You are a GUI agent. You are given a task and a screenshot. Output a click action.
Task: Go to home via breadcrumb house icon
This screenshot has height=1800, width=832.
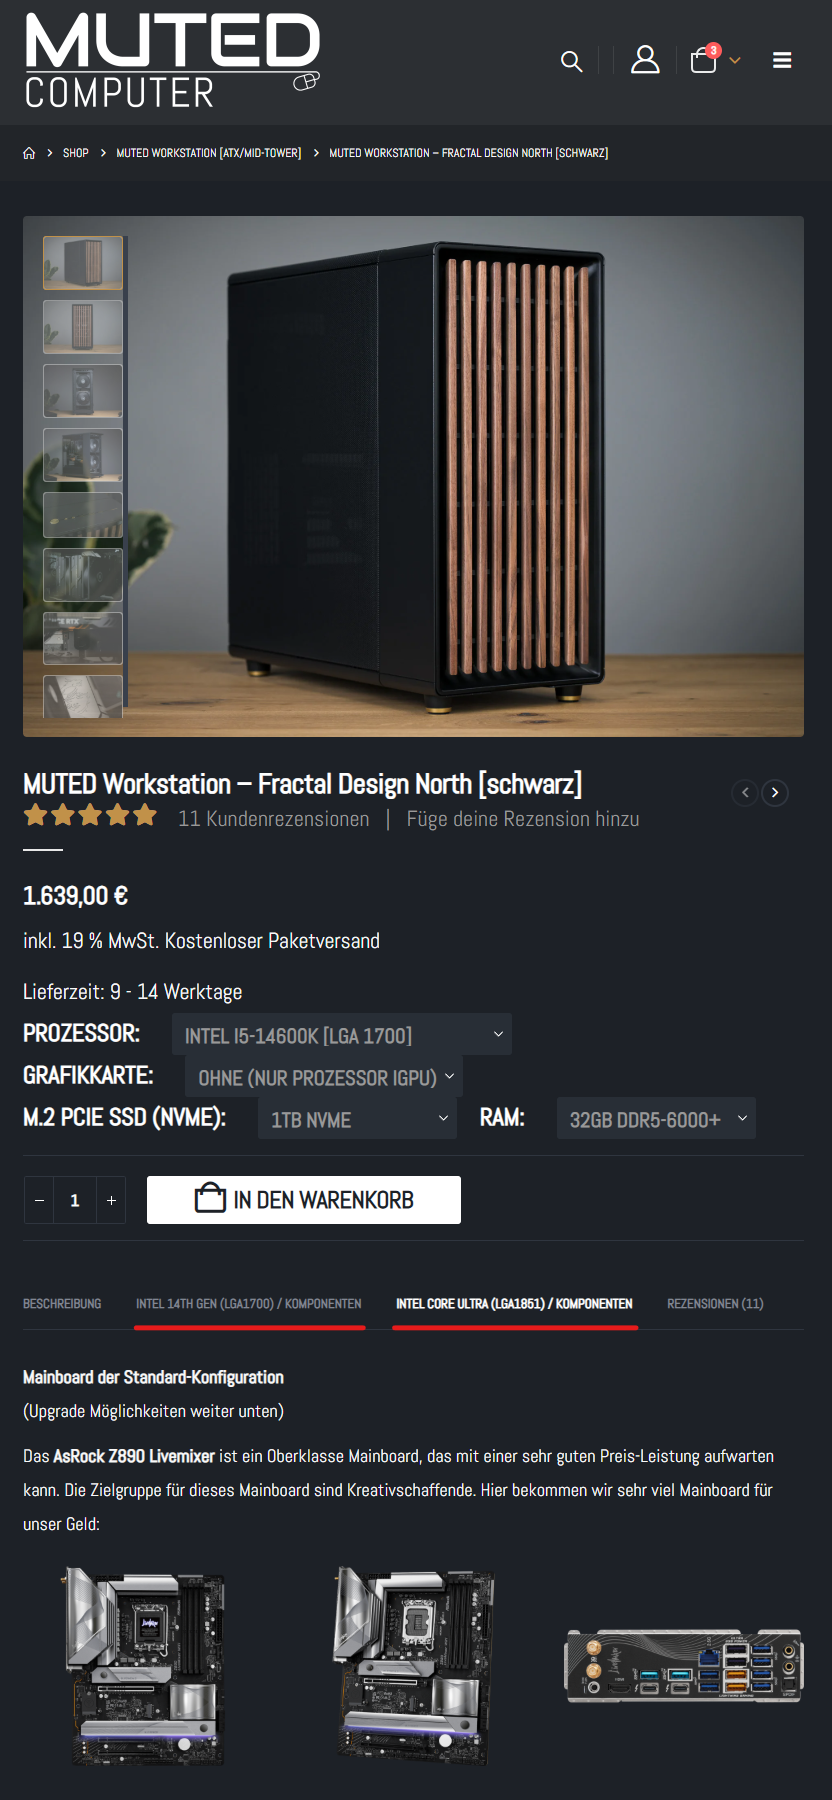(x=29, y=153)
